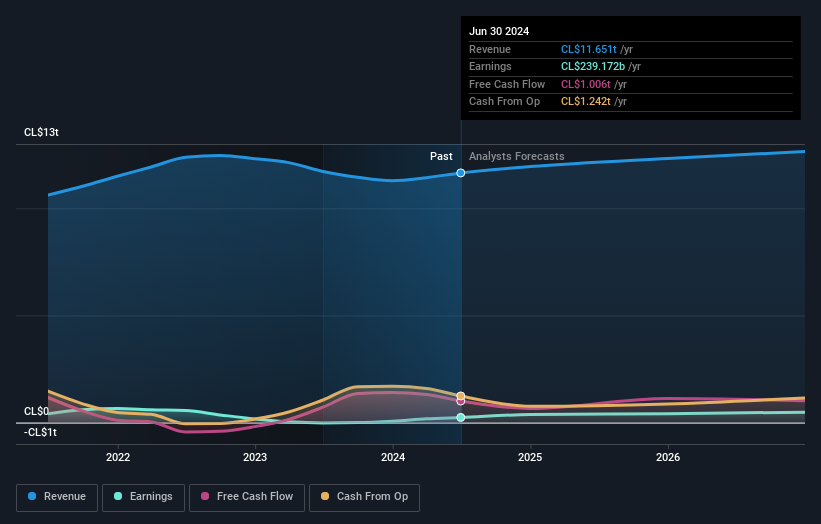Click the Free Cash Flow pink data point marker

coord(461,402)
